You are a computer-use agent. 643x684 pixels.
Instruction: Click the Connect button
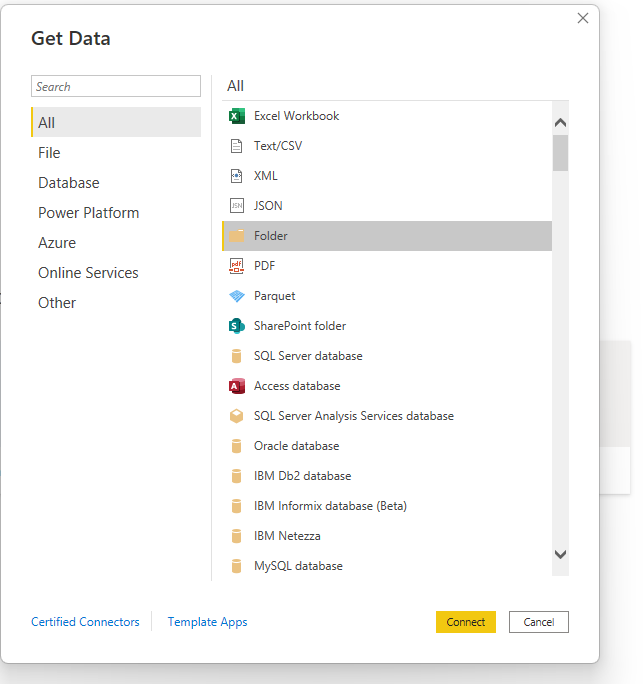466,622
